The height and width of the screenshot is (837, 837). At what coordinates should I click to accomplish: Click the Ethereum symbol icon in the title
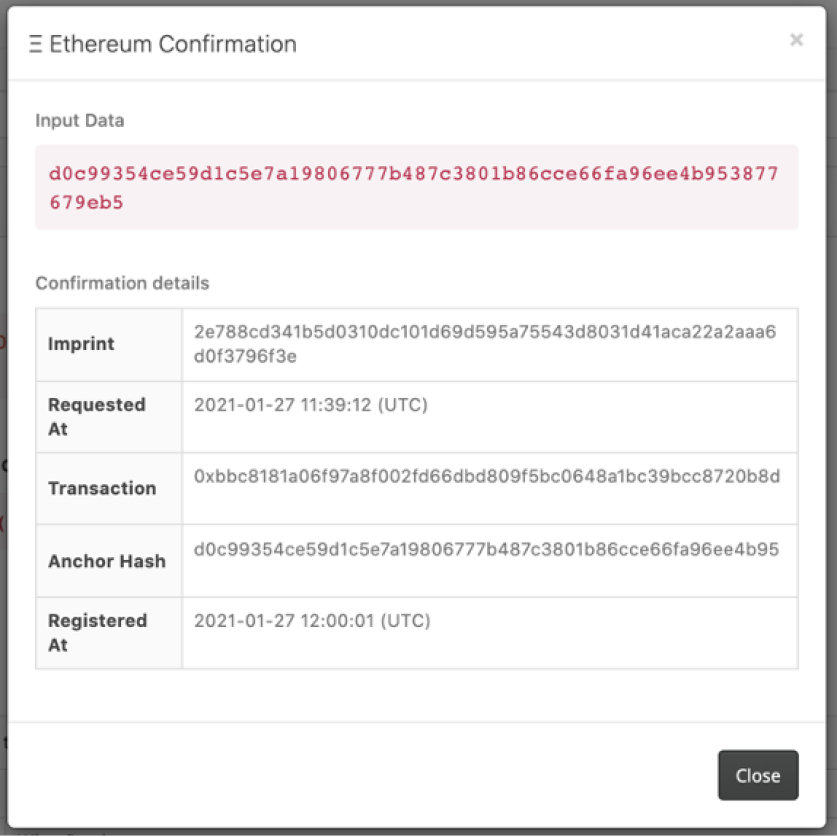tap(36, 44)
